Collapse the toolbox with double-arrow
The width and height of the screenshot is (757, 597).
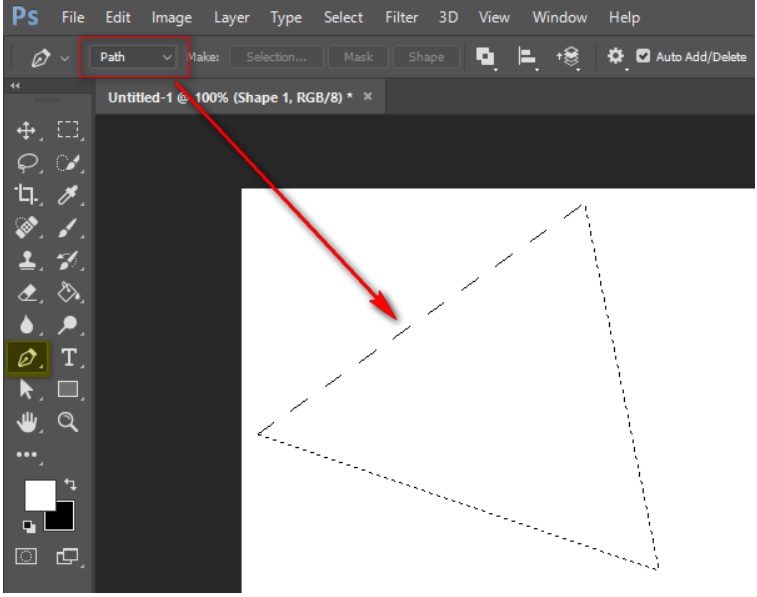tap(15, 86)
